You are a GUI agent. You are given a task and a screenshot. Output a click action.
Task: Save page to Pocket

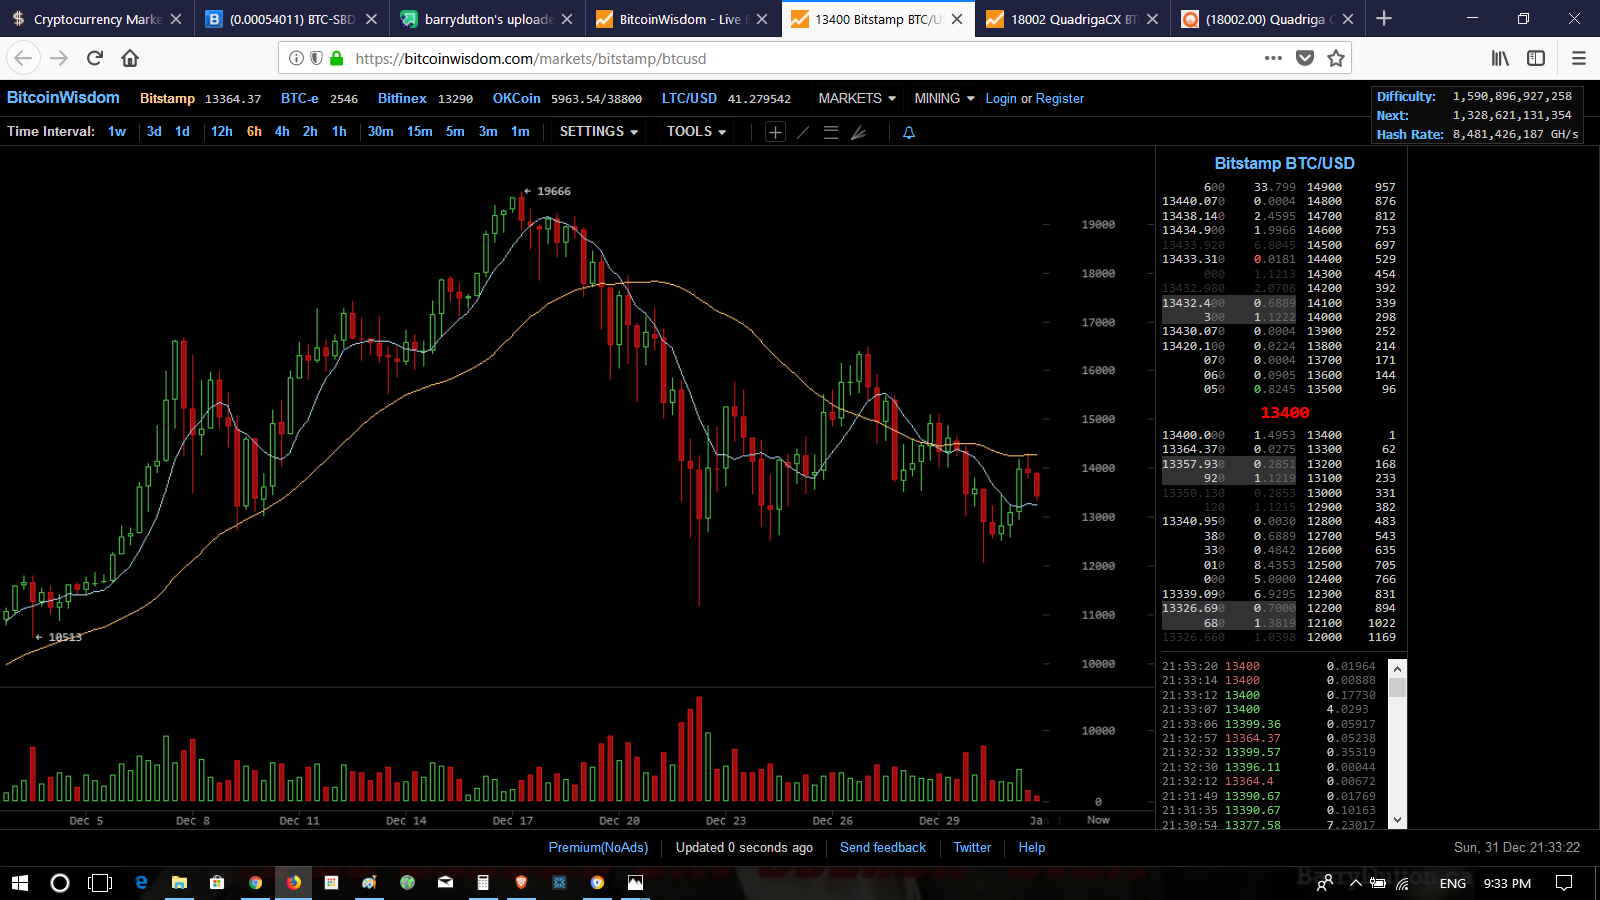tap(1305, 58)
